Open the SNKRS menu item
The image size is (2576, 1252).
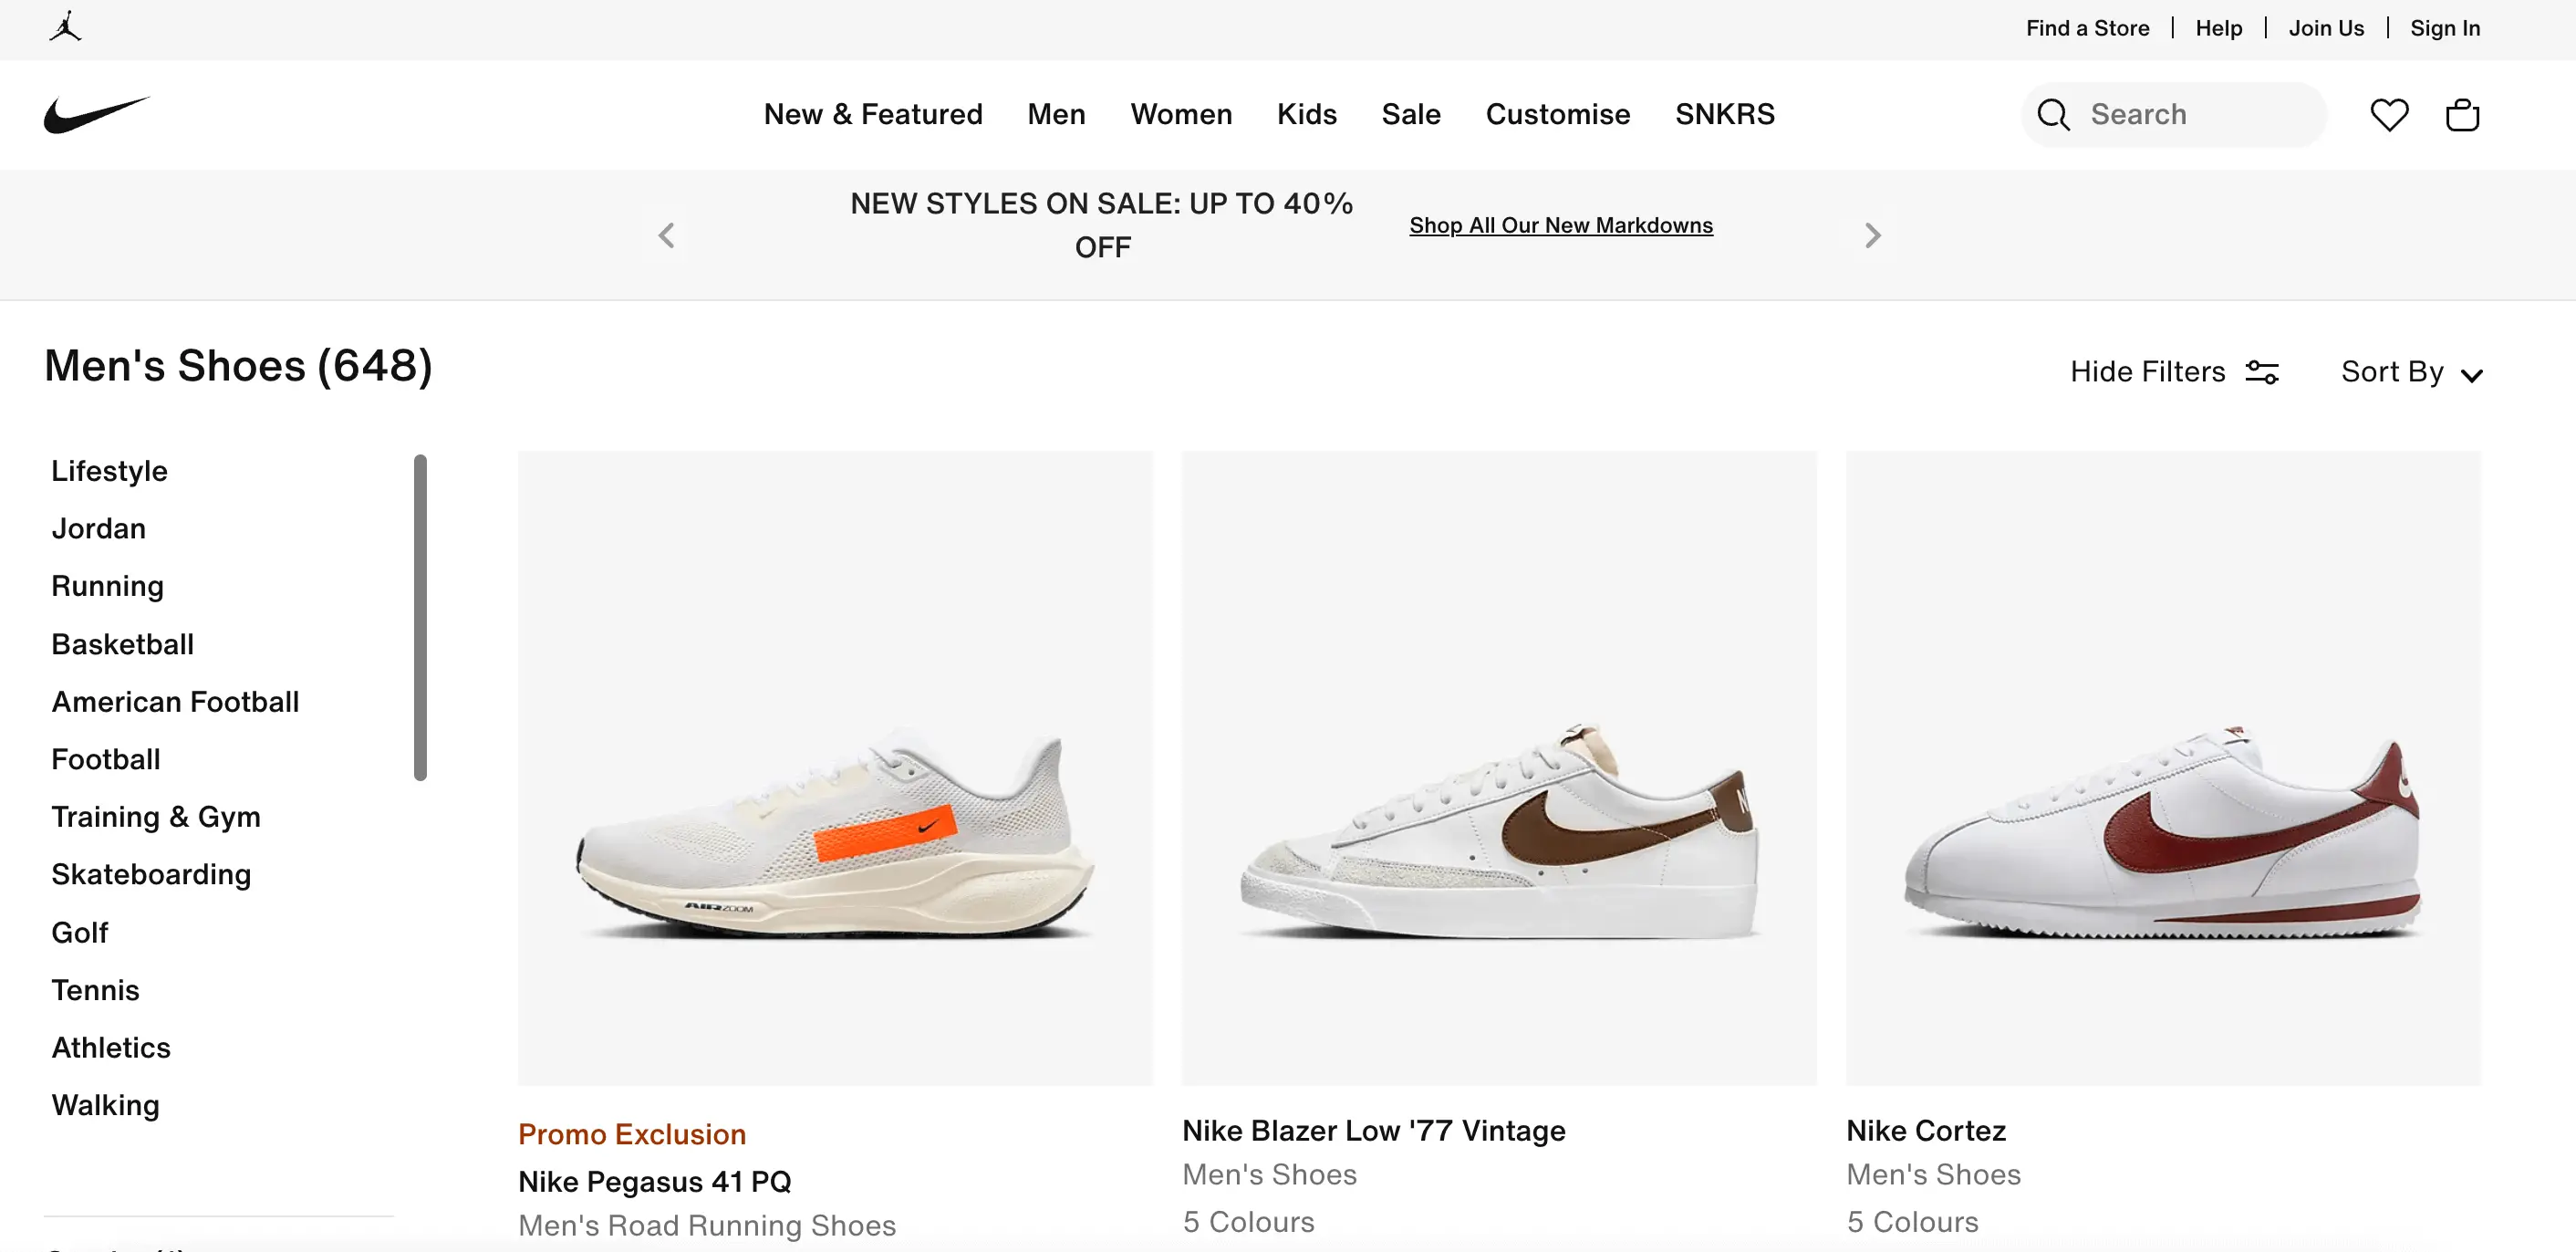(x=1725, y=114)
